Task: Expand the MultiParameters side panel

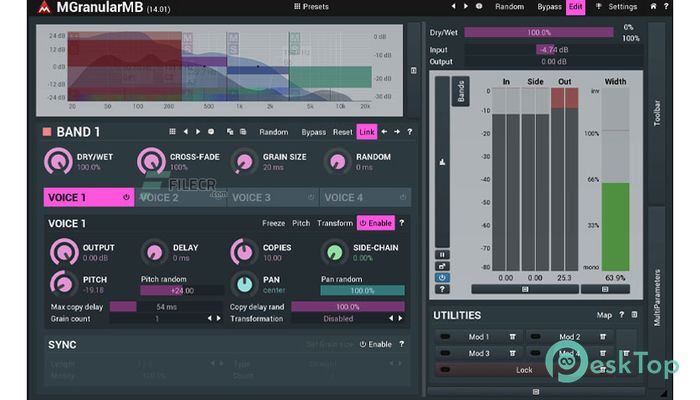Action: click(x=657, y=297)
